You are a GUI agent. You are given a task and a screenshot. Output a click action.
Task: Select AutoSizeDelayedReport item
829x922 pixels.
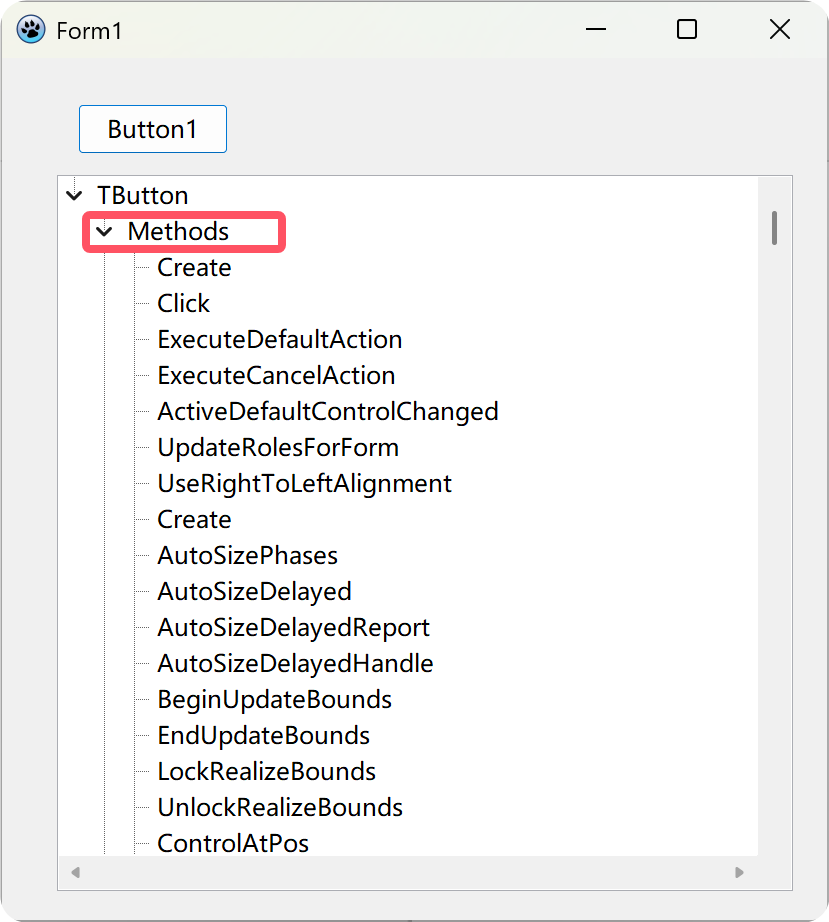tap(293, 627)
